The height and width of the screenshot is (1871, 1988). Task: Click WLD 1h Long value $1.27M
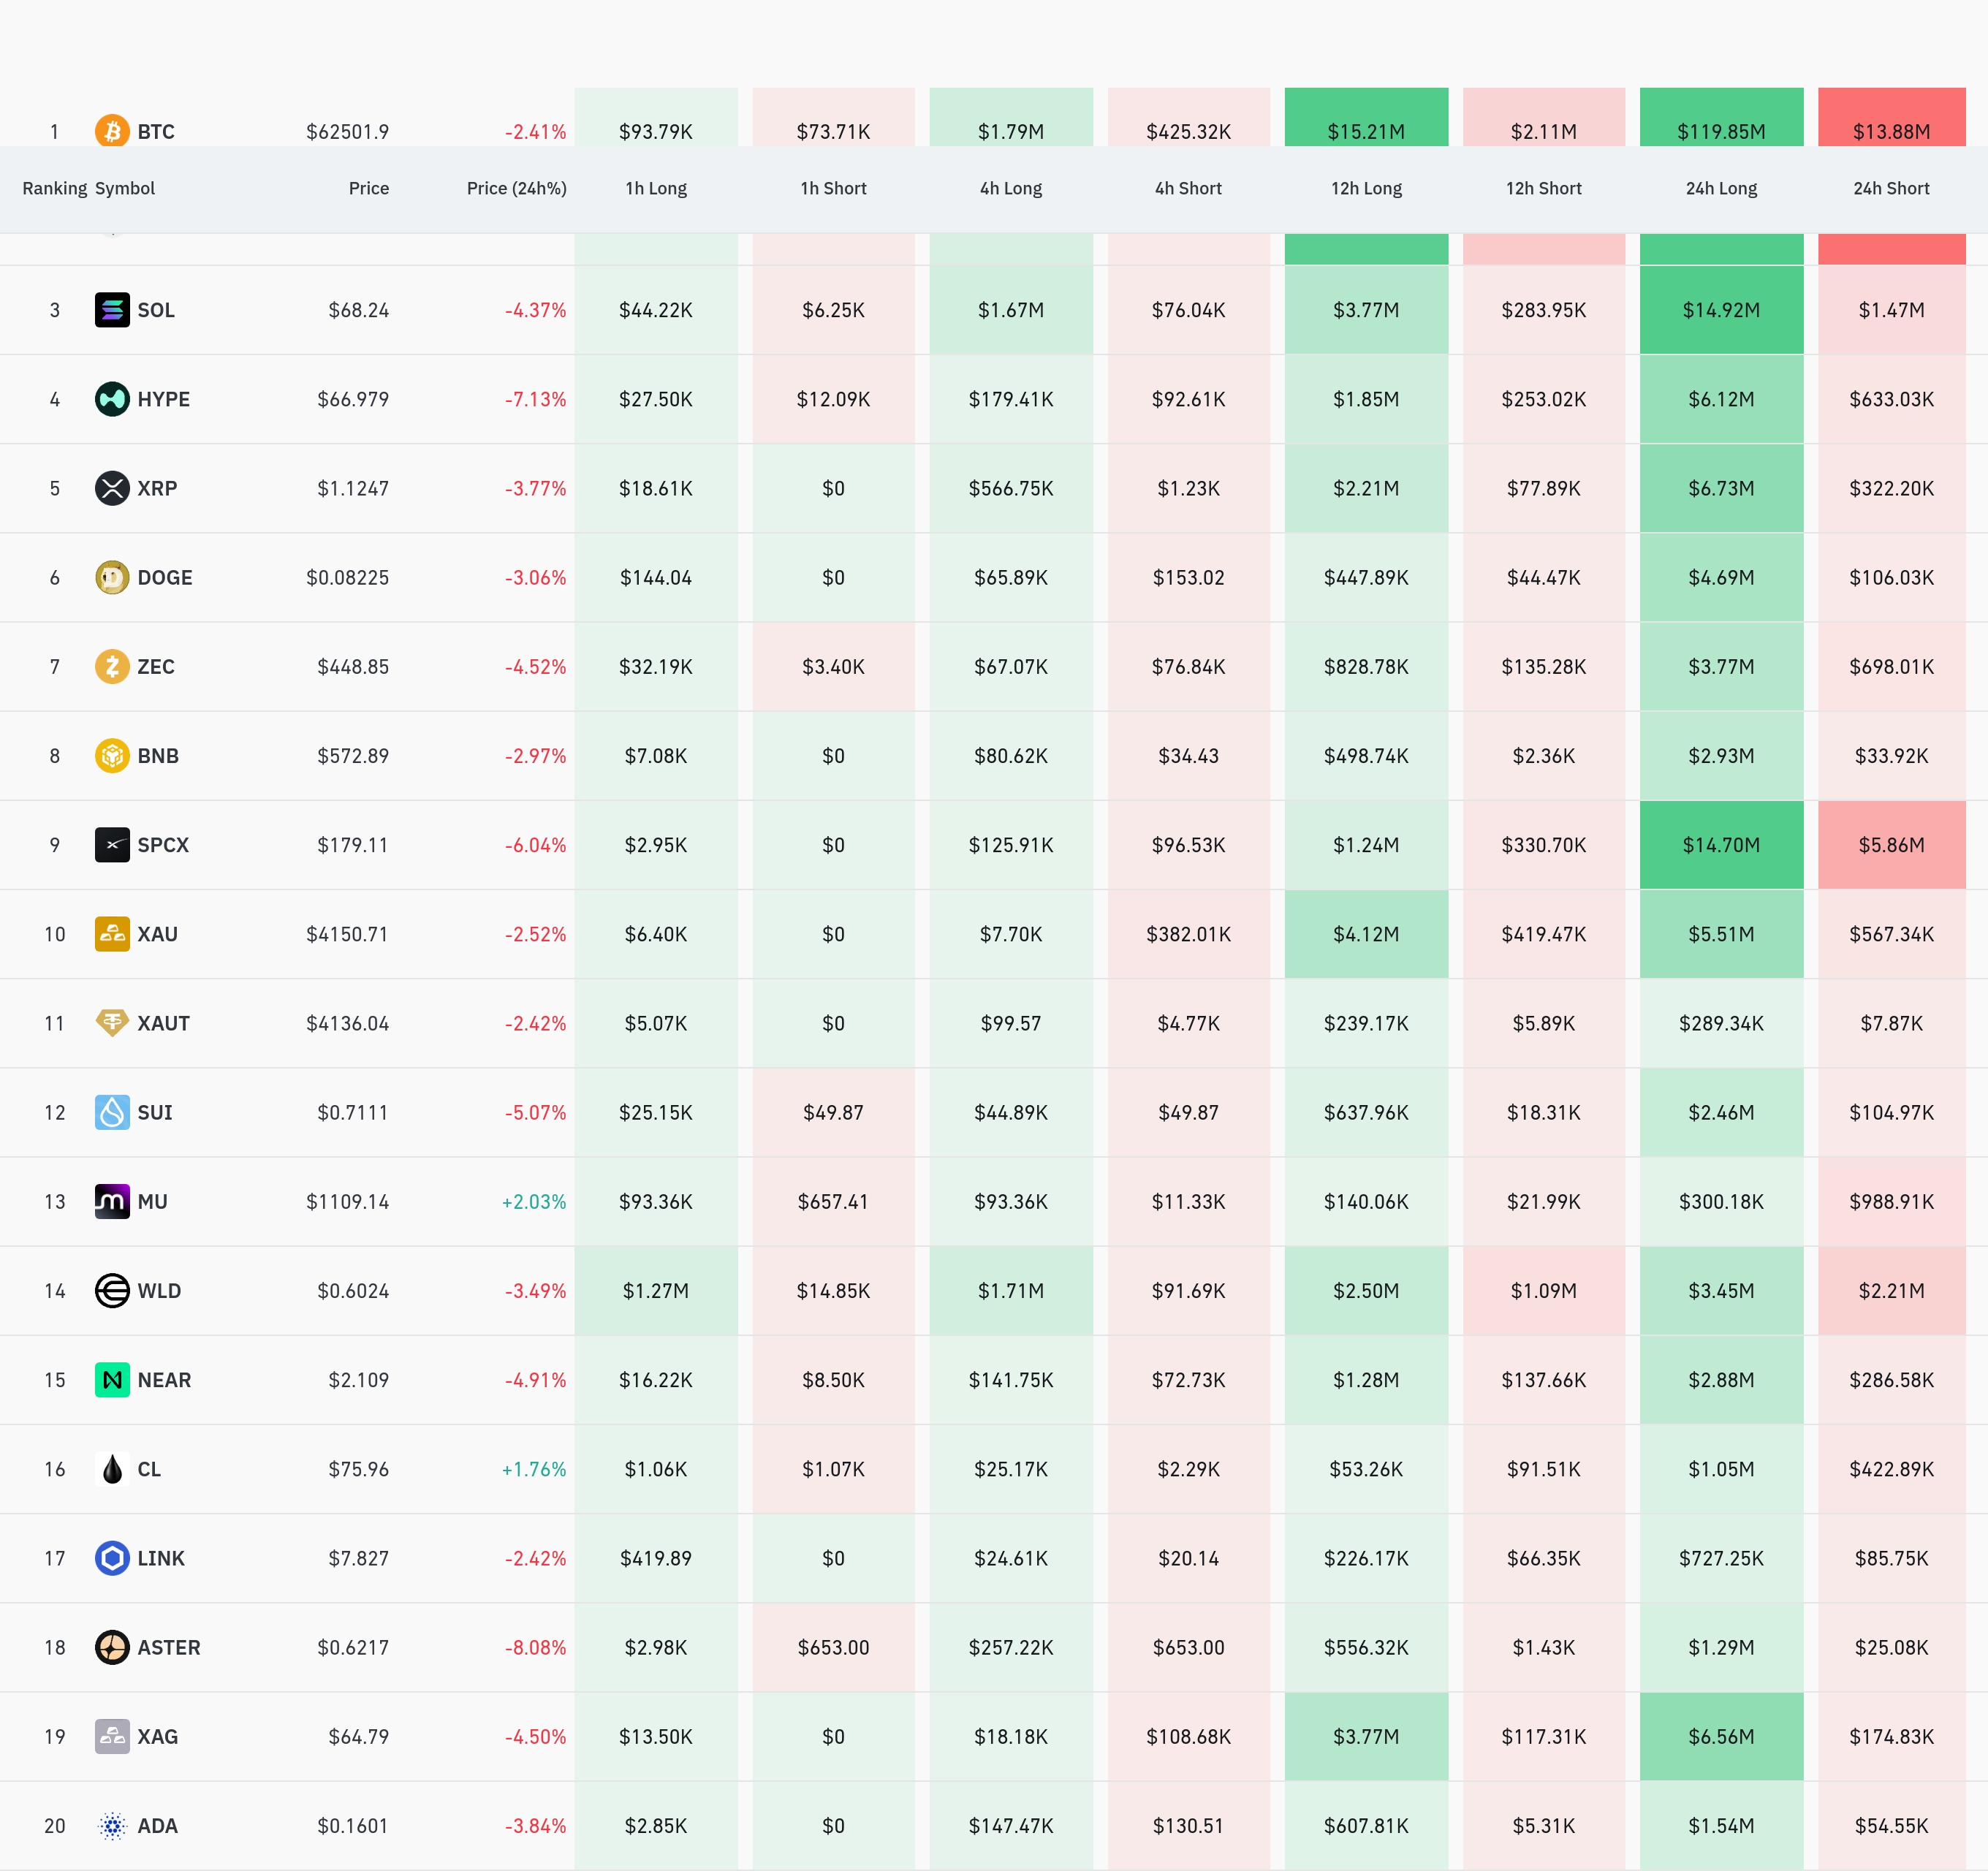pos(656,1291)
